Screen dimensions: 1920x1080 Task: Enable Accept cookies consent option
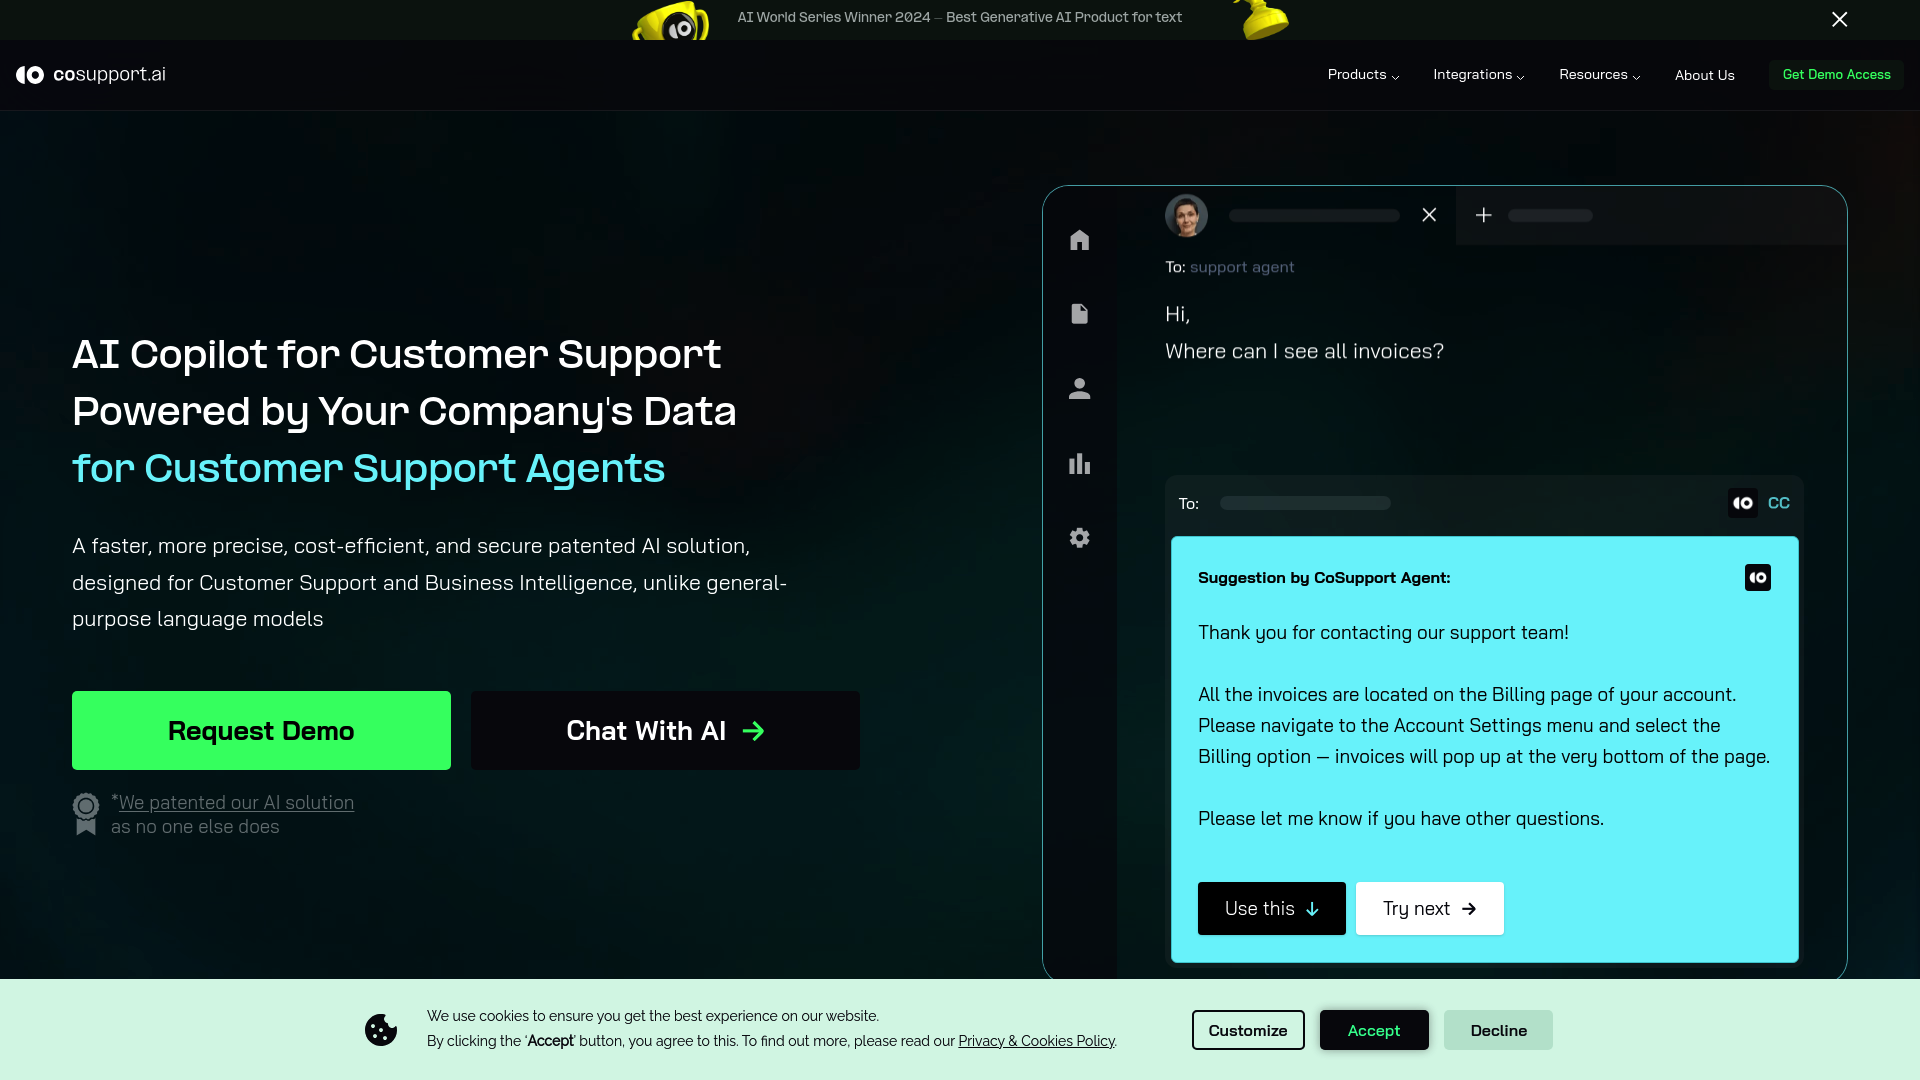(x=1374, y=1030)
